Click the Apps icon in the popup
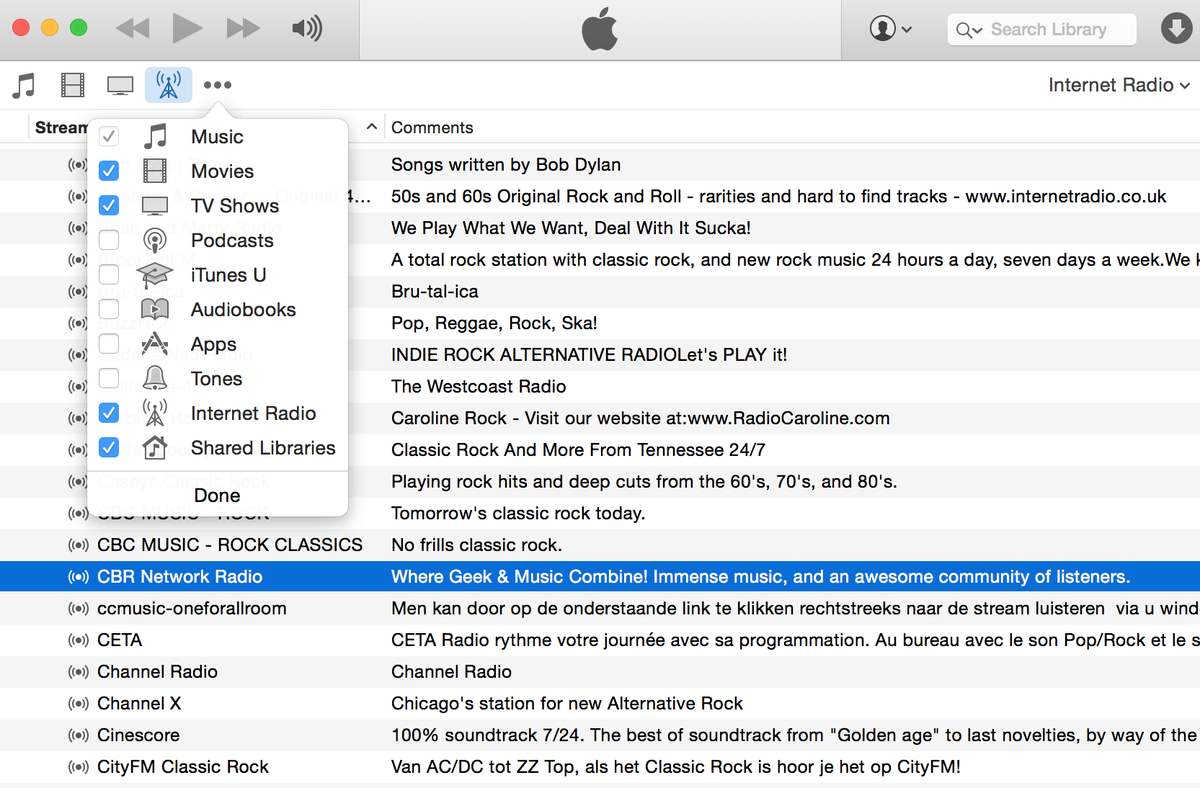The image size is (1200, 788). click(155, 344)
